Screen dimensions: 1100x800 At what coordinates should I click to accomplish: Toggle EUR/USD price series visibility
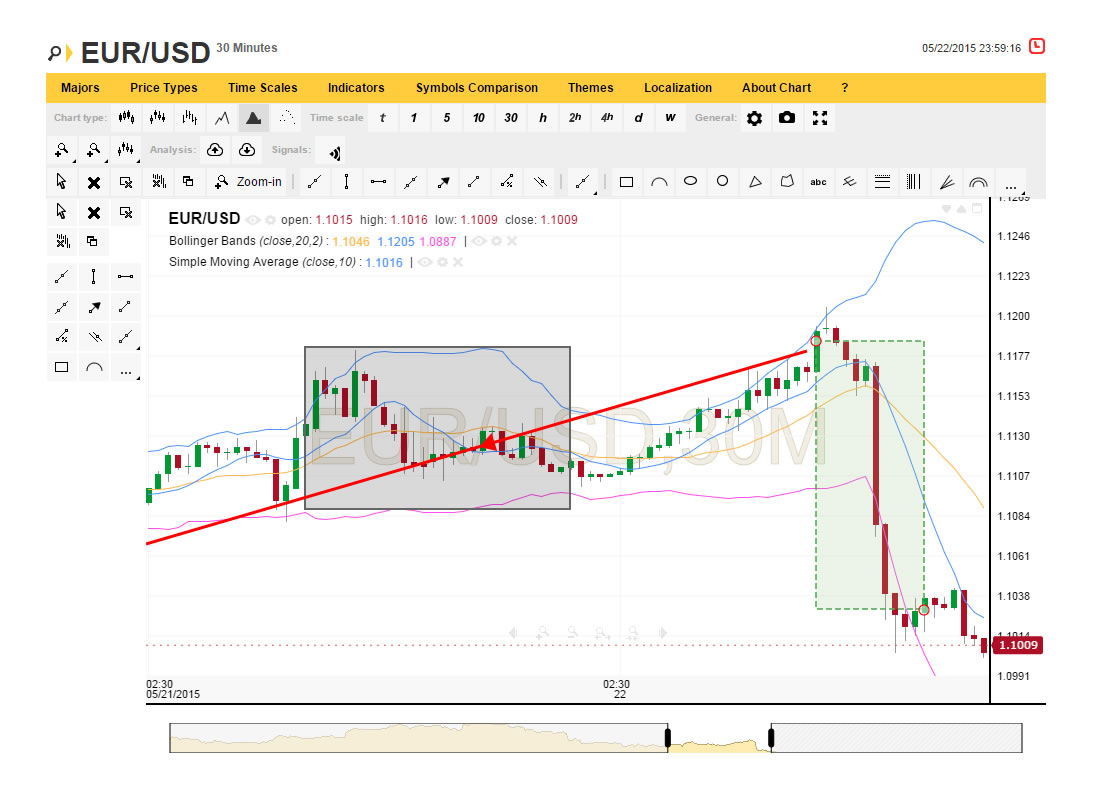tap(253, 220)
